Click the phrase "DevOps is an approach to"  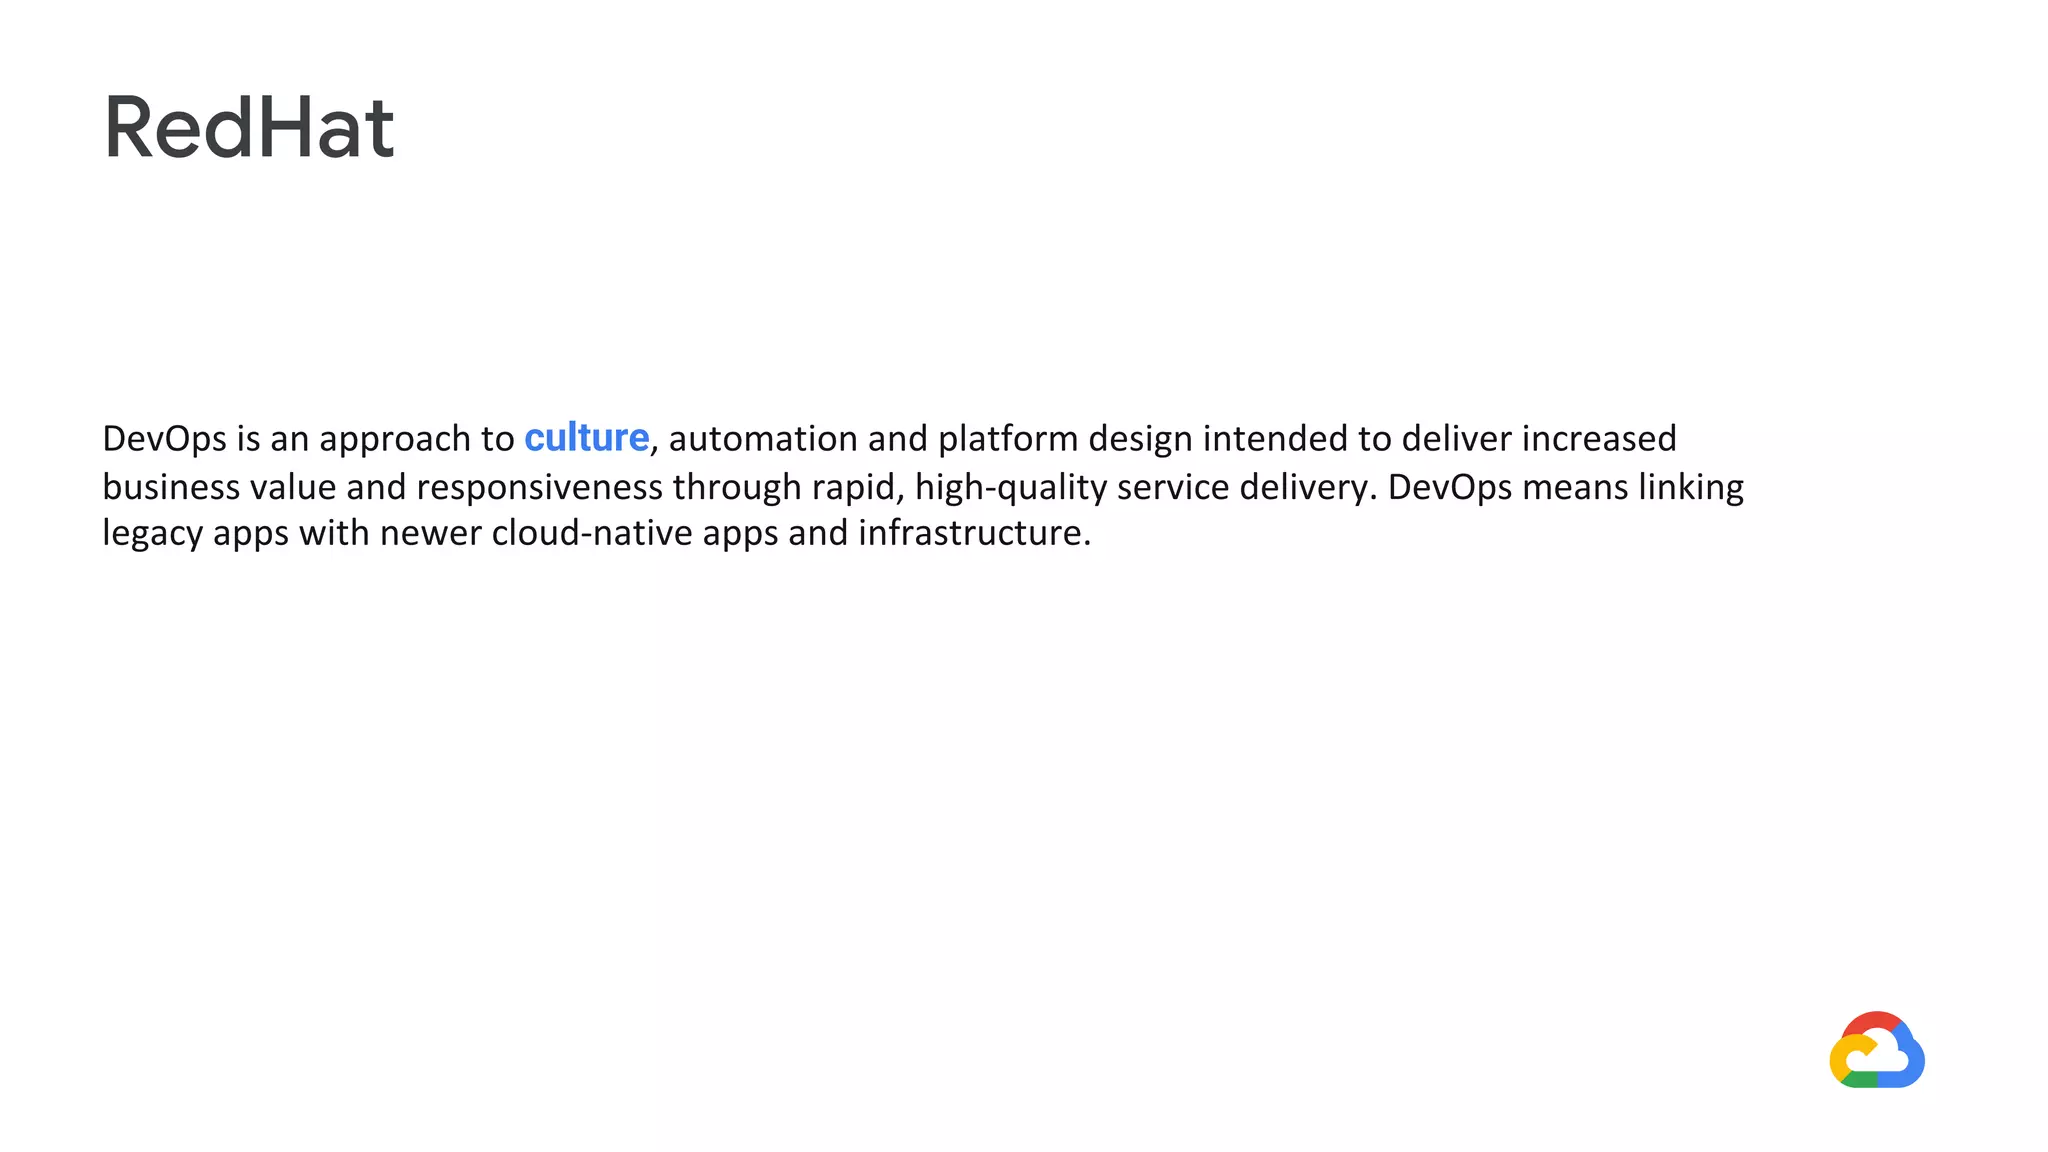point(308,439)
